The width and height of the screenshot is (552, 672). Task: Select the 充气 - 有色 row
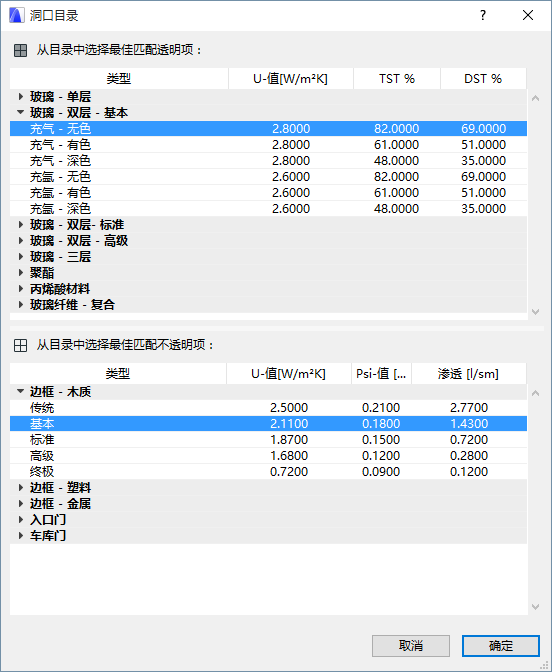[x=268, y=145]
